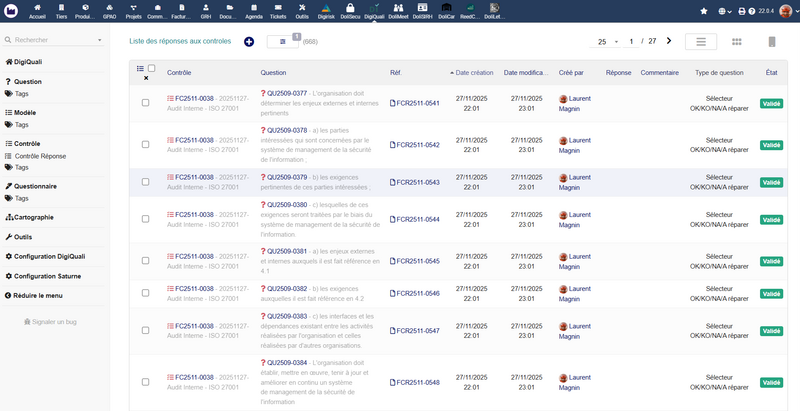The height and width of the screenshot is (411, 800).
Task: Open reference FCR2511-0541
Action: 414,103
